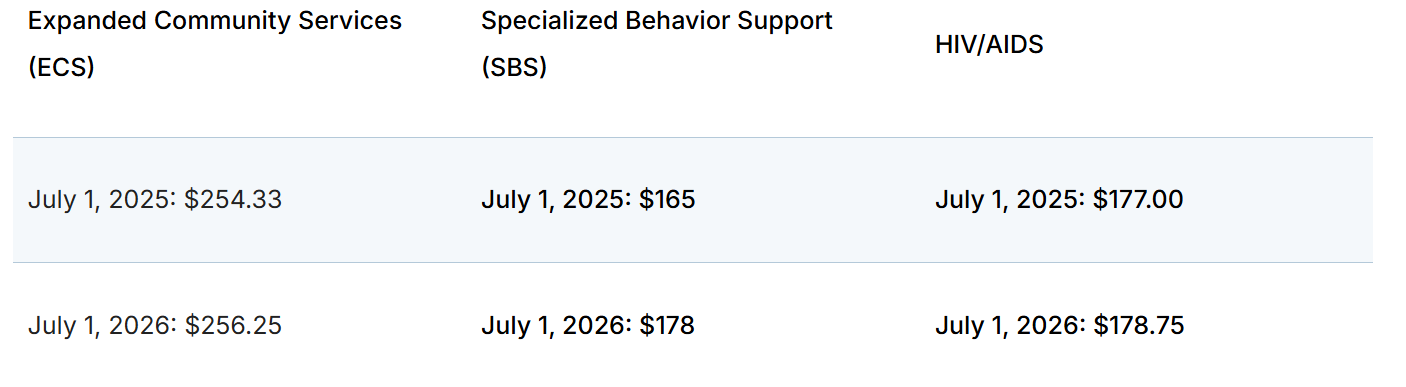Image resolution: width=1406 pixels, height=387 pixels.
Task: Click the $177.00 HIV/AIDS rate amount
Action: pyautogui.click(x=1138, y=200)
